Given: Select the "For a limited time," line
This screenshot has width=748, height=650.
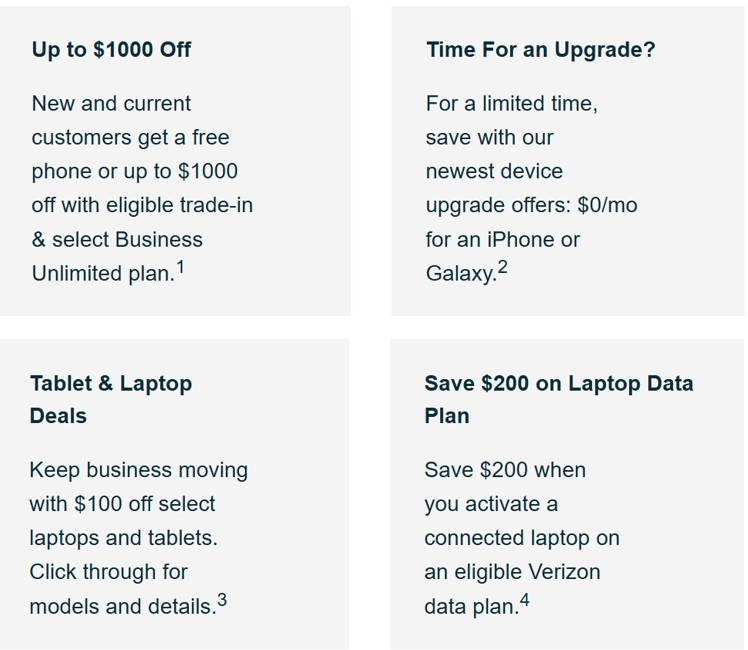Looking at the screenshot, I should click(x=511, y=104).
